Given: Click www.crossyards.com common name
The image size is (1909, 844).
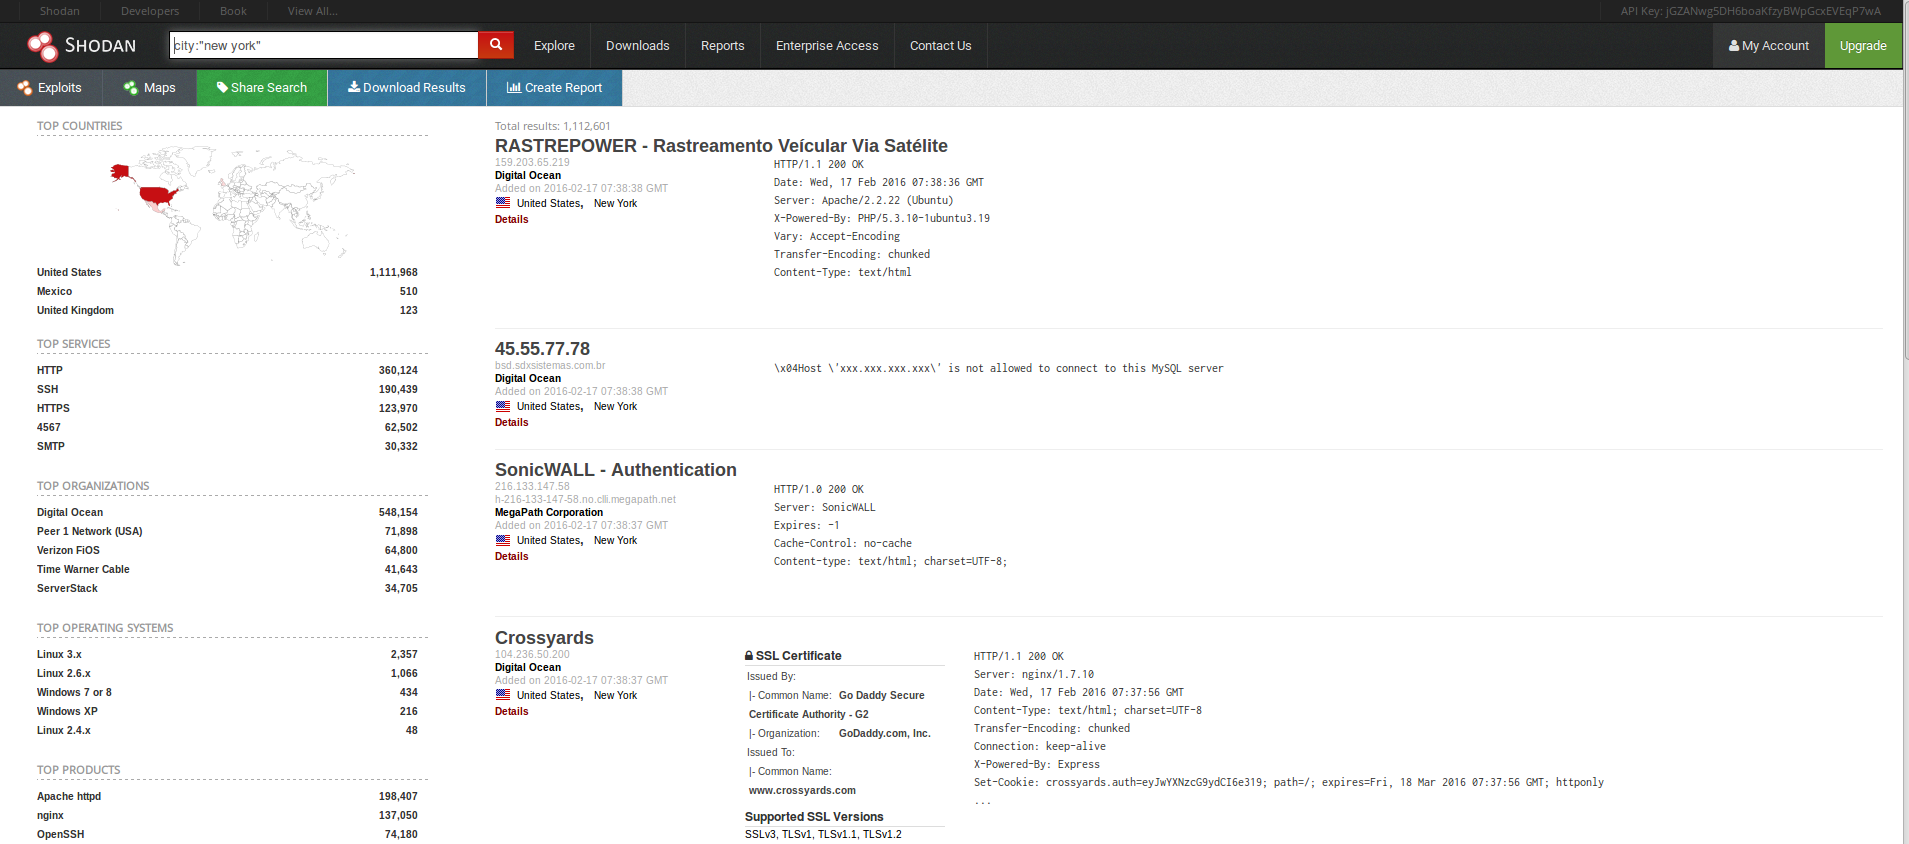Looking at the screenshot, I should [802, 790].
